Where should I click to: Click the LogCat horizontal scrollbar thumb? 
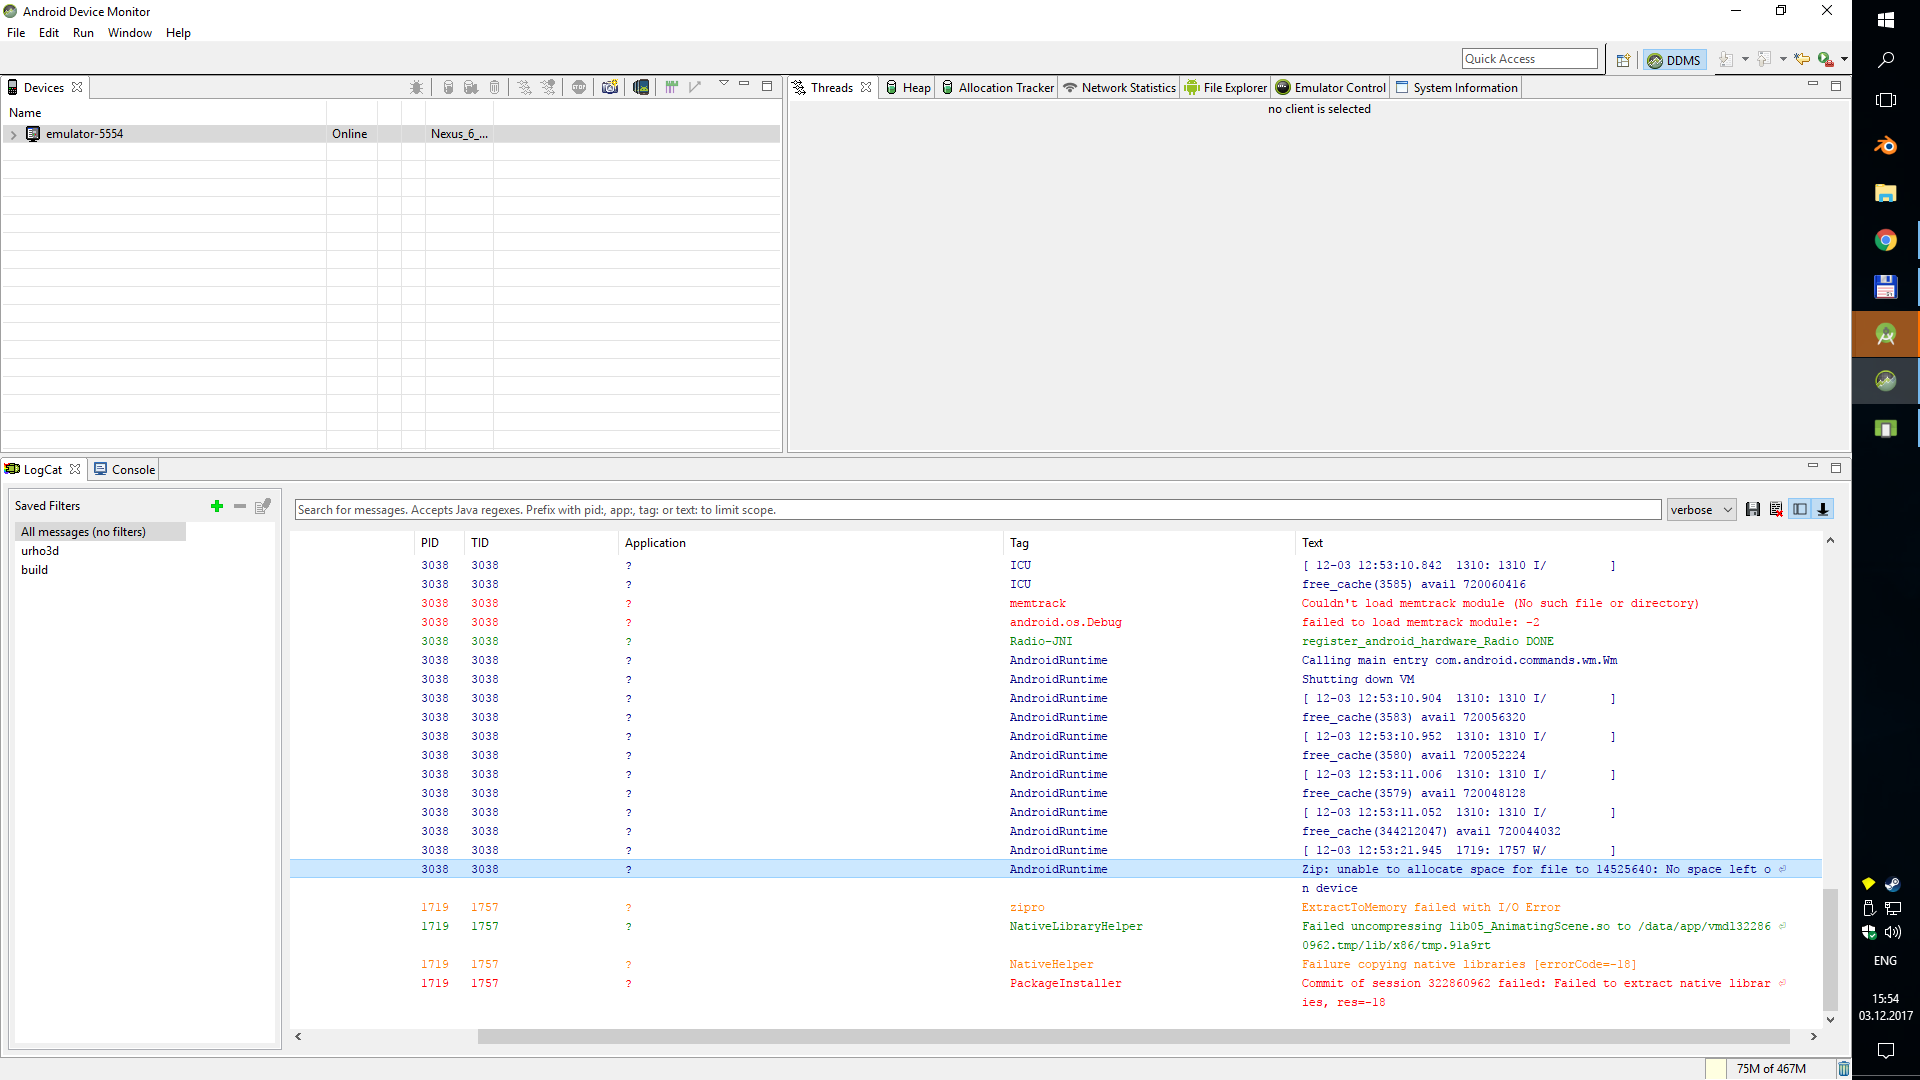coord(1133,1037)
